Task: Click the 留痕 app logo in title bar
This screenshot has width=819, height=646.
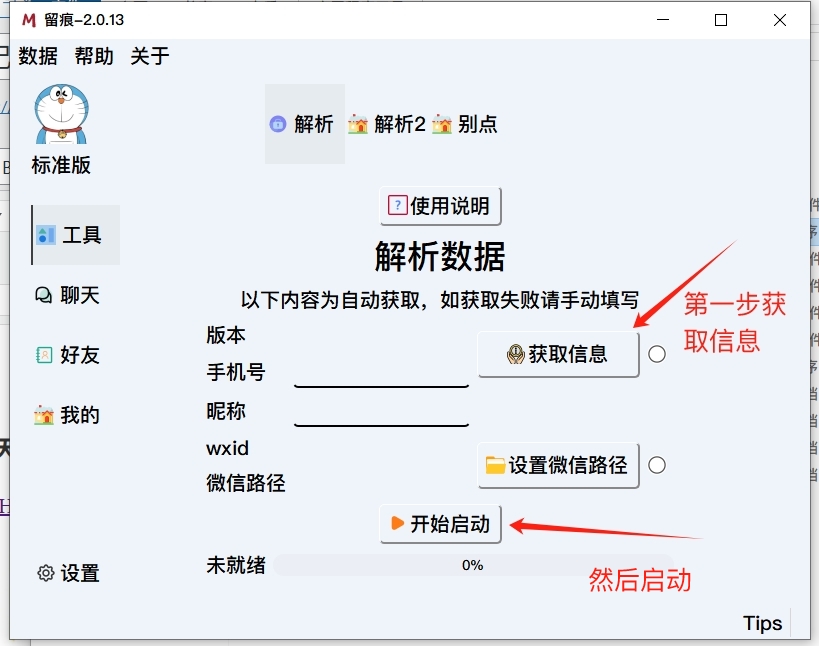Action: click(x=28, y=20)
